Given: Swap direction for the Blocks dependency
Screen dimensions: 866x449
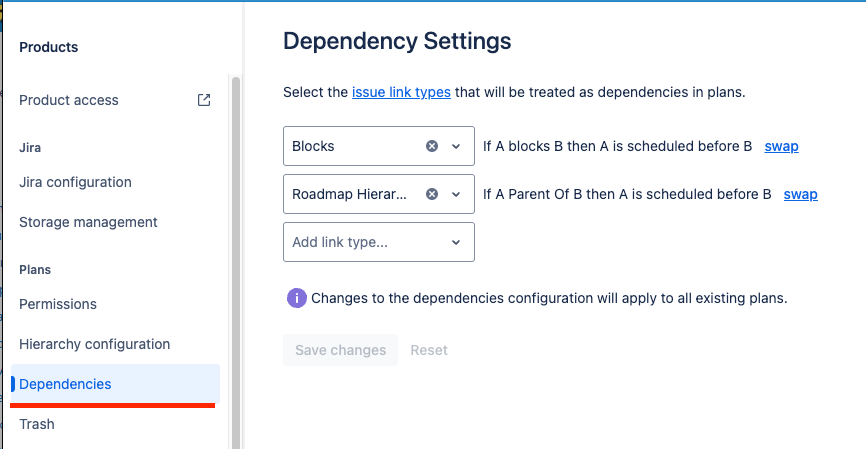Looking at the screenshot, I should tap(781, 146).
